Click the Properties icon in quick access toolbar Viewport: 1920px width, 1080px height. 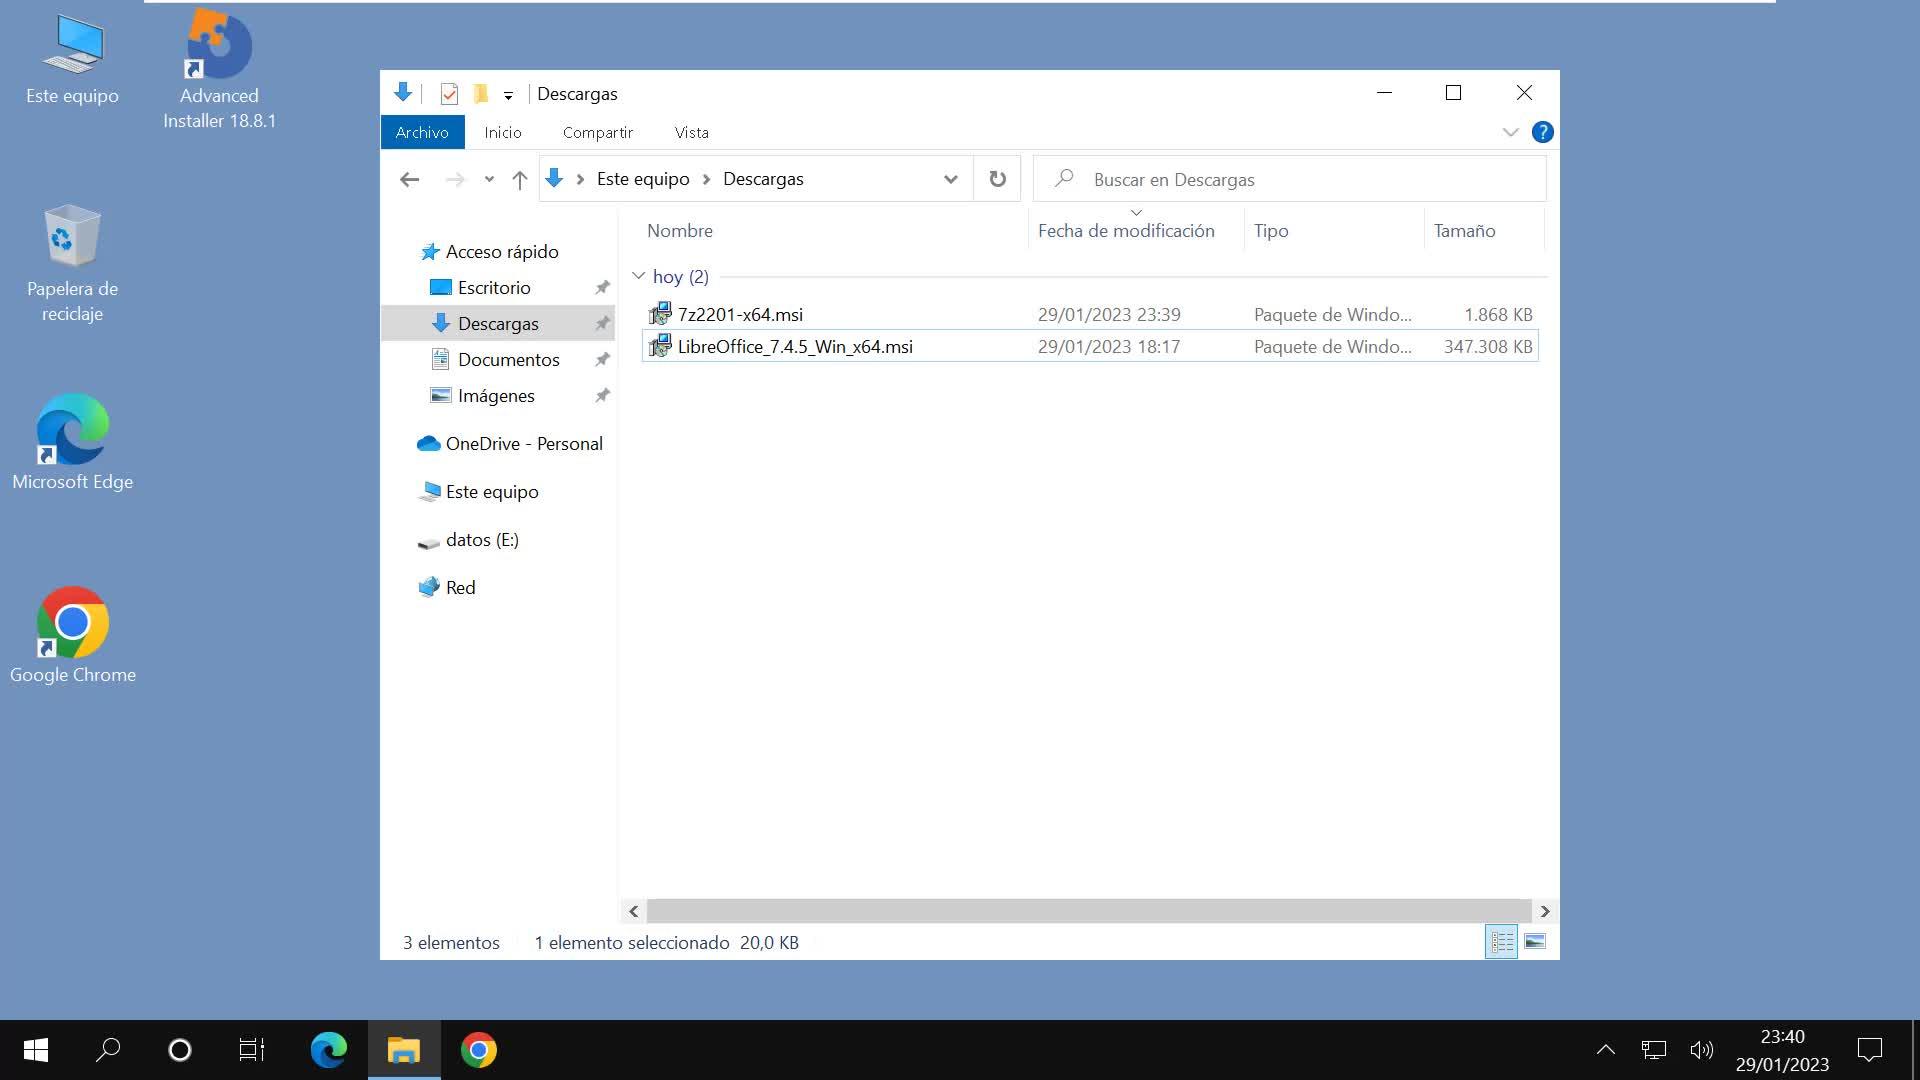[449, 93]
